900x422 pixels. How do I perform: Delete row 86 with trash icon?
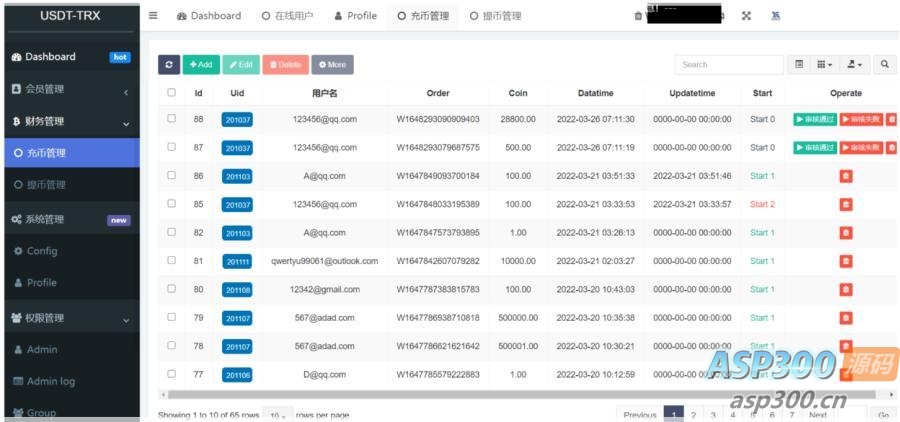click(845, 176)
